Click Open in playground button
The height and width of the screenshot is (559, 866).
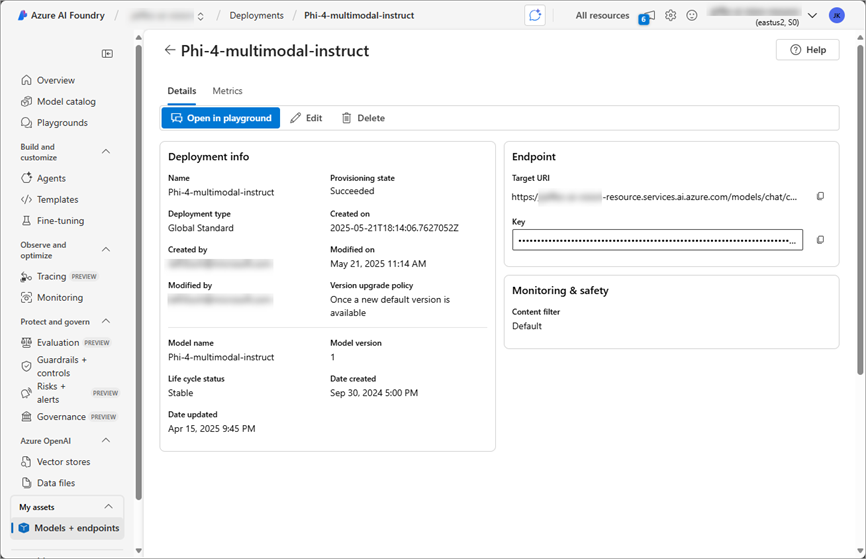coord(221,118)
